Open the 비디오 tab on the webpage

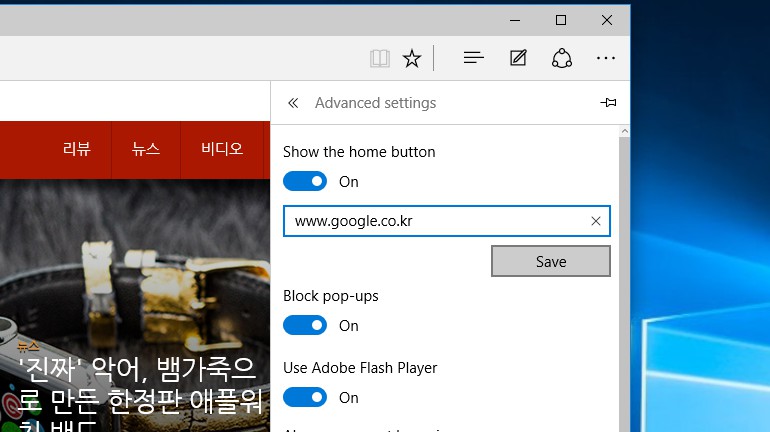(x=222, y=149)
